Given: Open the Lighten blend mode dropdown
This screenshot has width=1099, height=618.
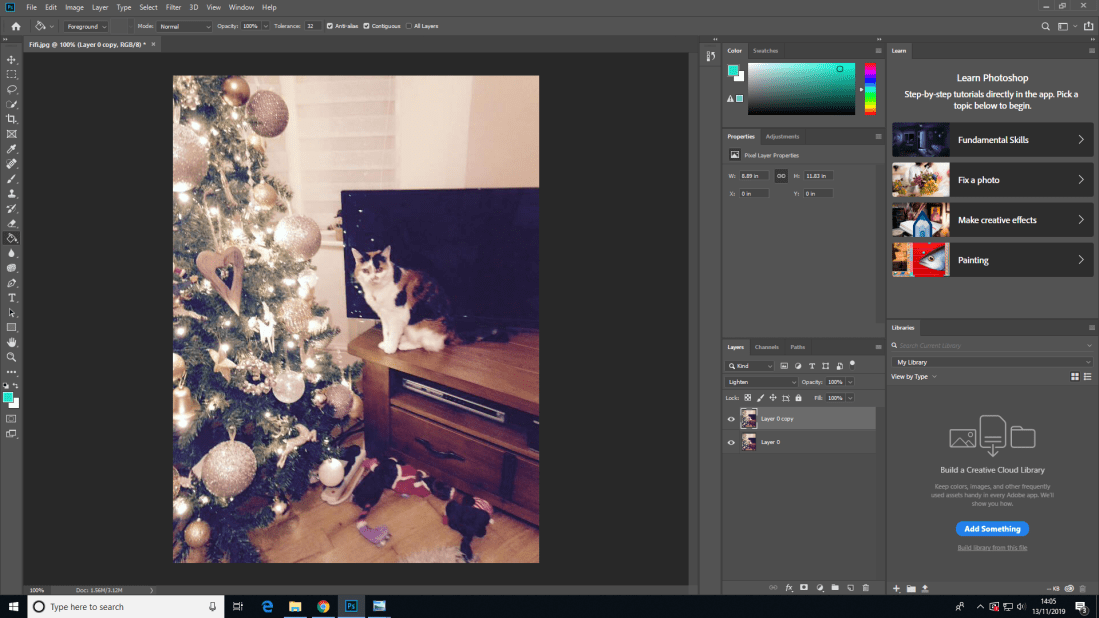Looking at the screenshot, I should (x=761, y=382).
